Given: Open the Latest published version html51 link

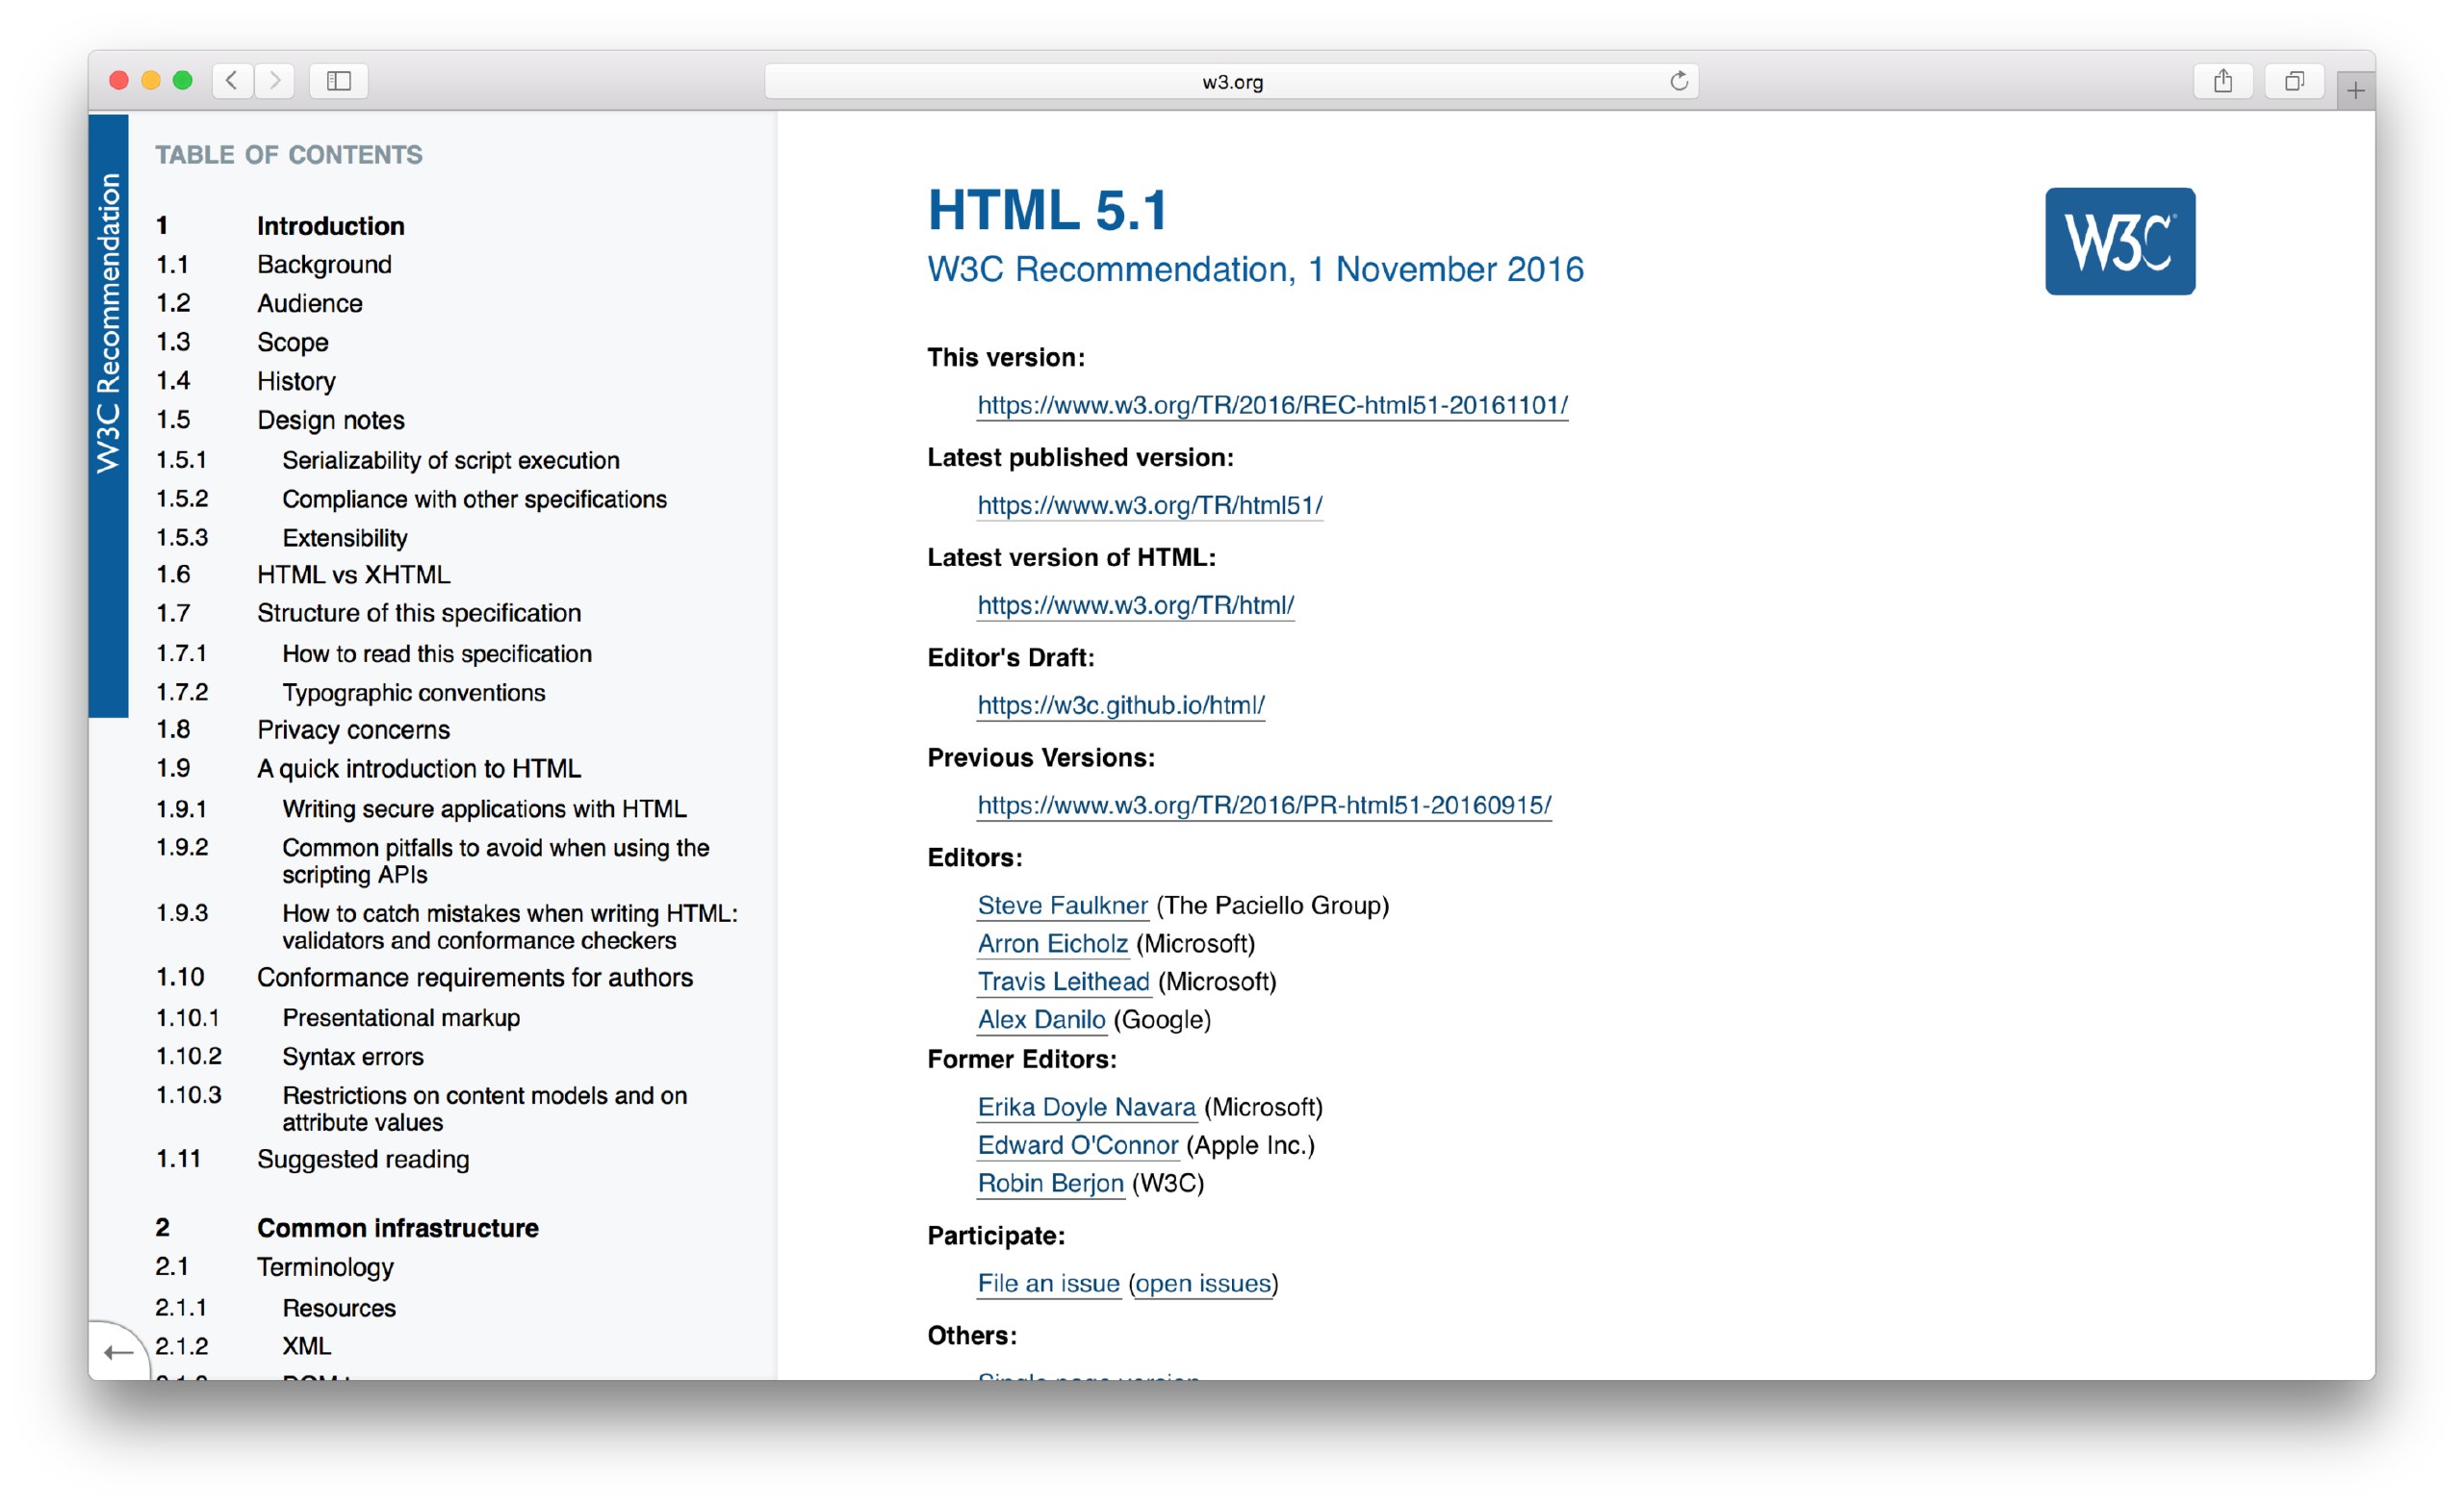Looking at the screenshot, I should point(1150,505).
